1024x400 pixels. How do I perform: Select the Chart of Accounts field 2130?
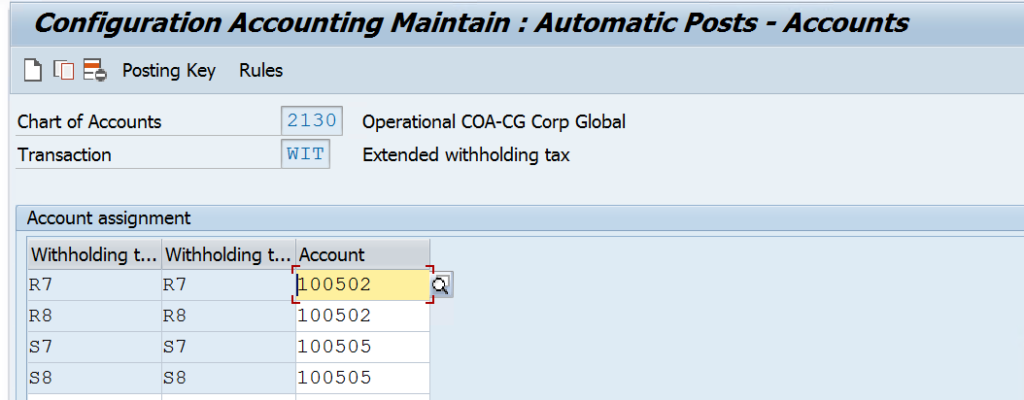(x=312, y=121)
